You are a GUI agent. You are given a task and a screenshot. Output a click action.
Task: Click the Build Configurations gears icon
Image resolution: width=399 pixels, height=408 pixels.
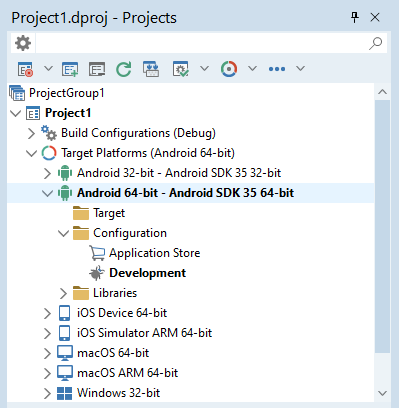(x=49, y=133)
